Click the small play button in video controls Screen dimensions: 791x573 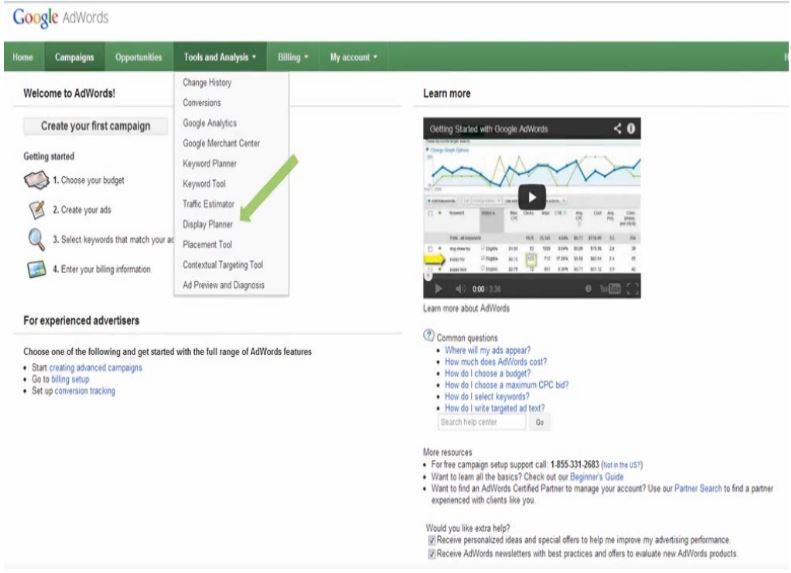[438, 289]
